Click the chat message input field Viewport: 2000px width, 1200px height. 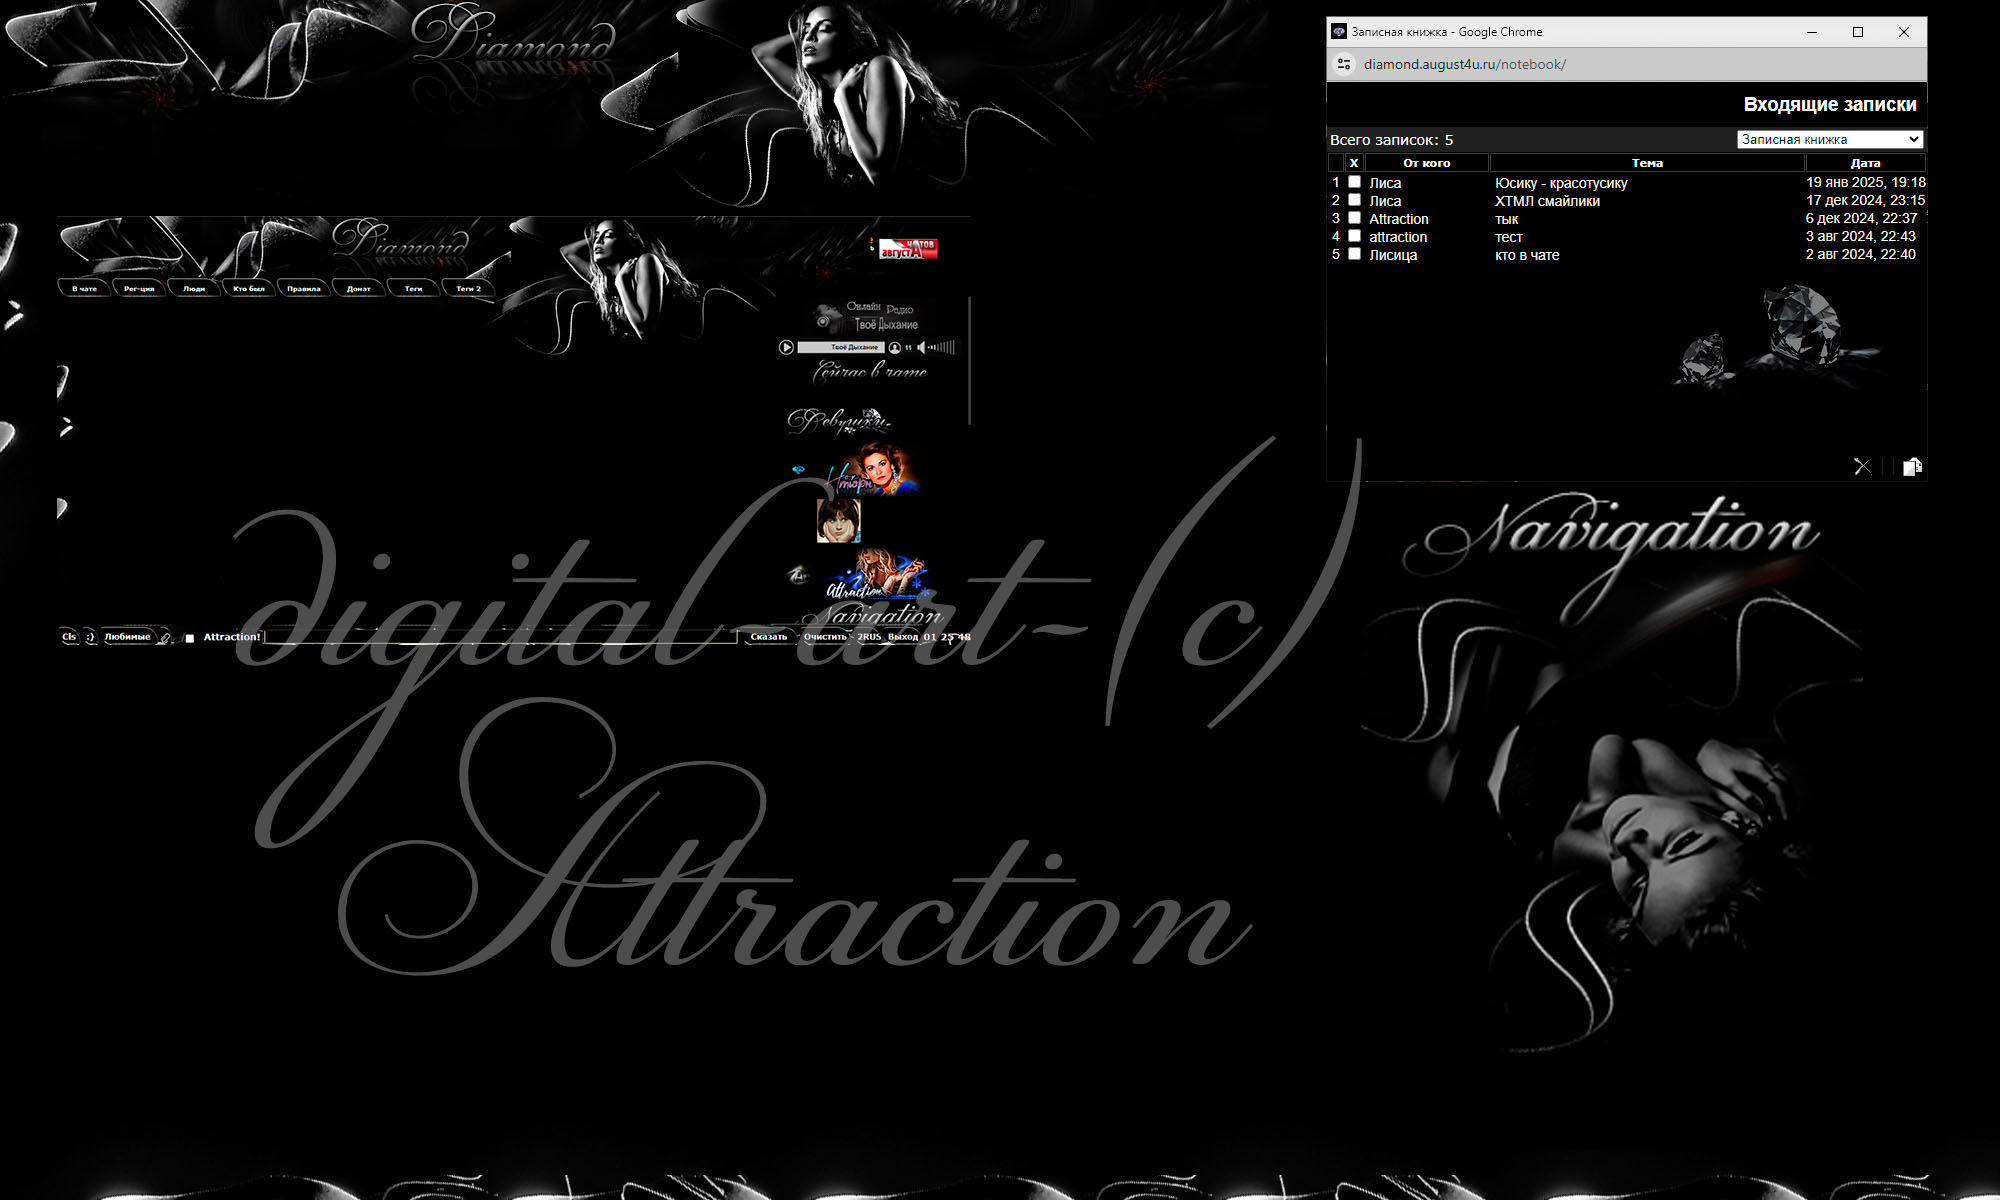(x=500, y=637)
